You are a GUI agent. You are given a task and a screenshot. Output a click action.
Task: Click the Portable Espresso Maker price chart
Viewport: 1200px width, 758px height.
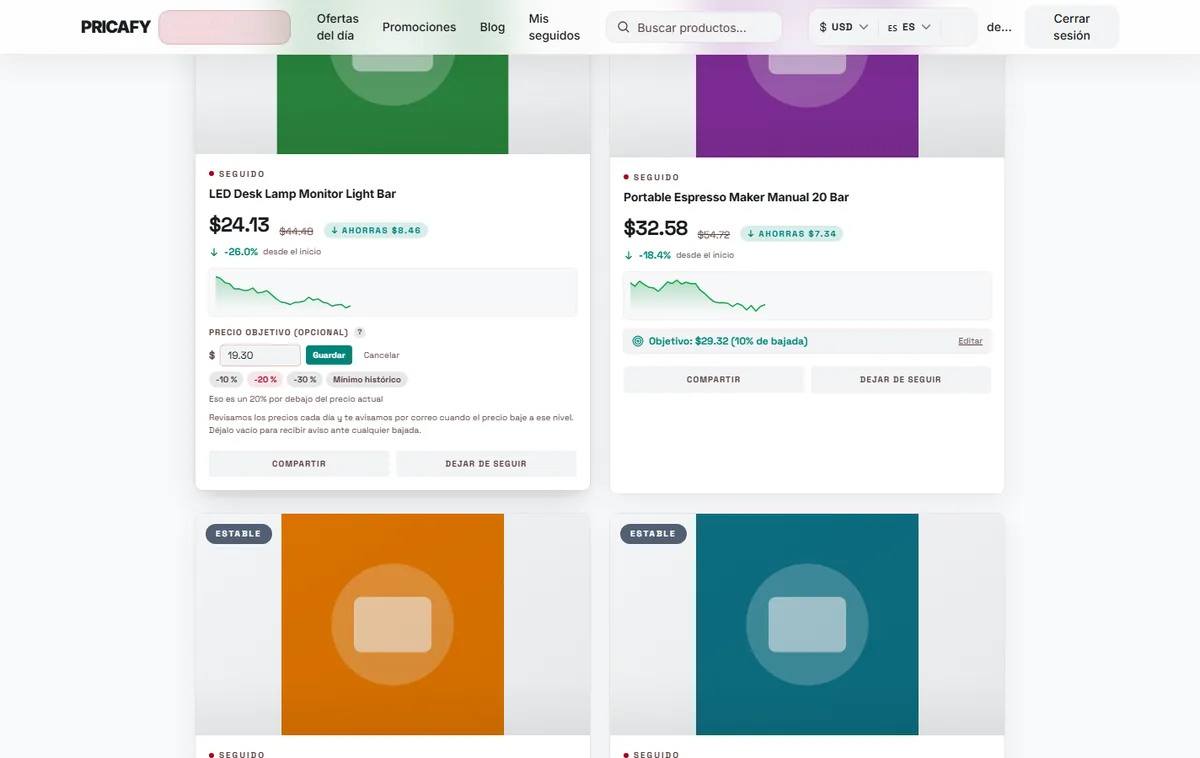(807, 296)
